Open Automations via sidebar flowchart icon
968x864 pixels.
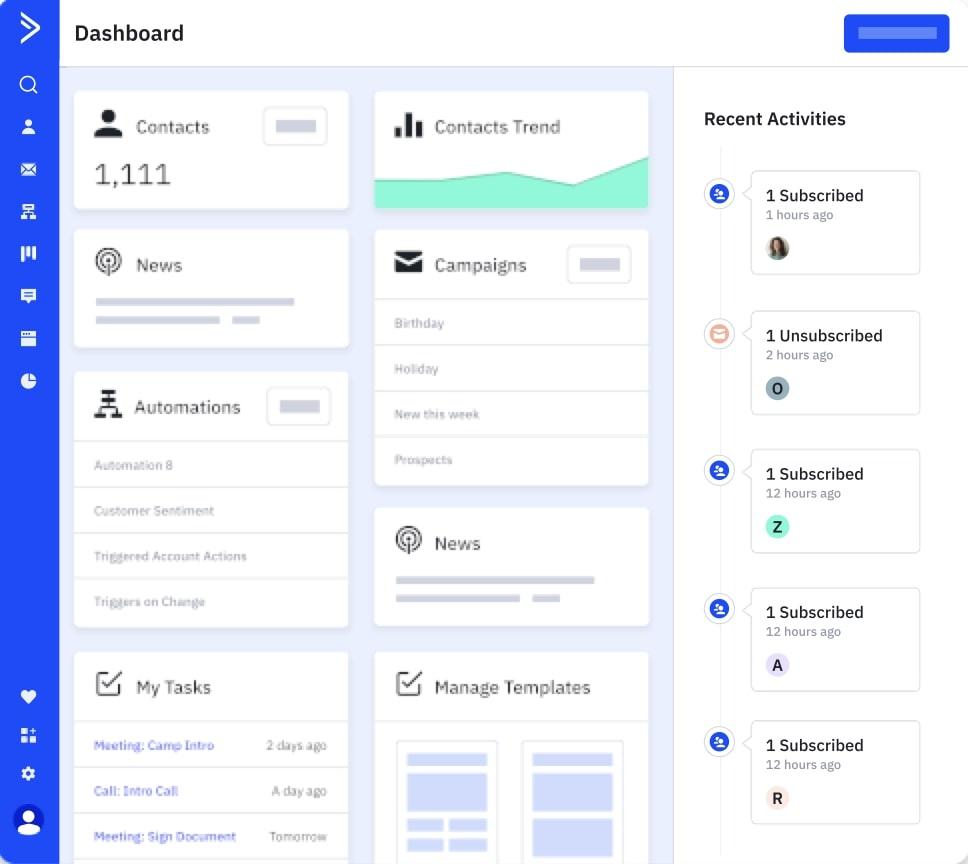(x=28, y=212)
